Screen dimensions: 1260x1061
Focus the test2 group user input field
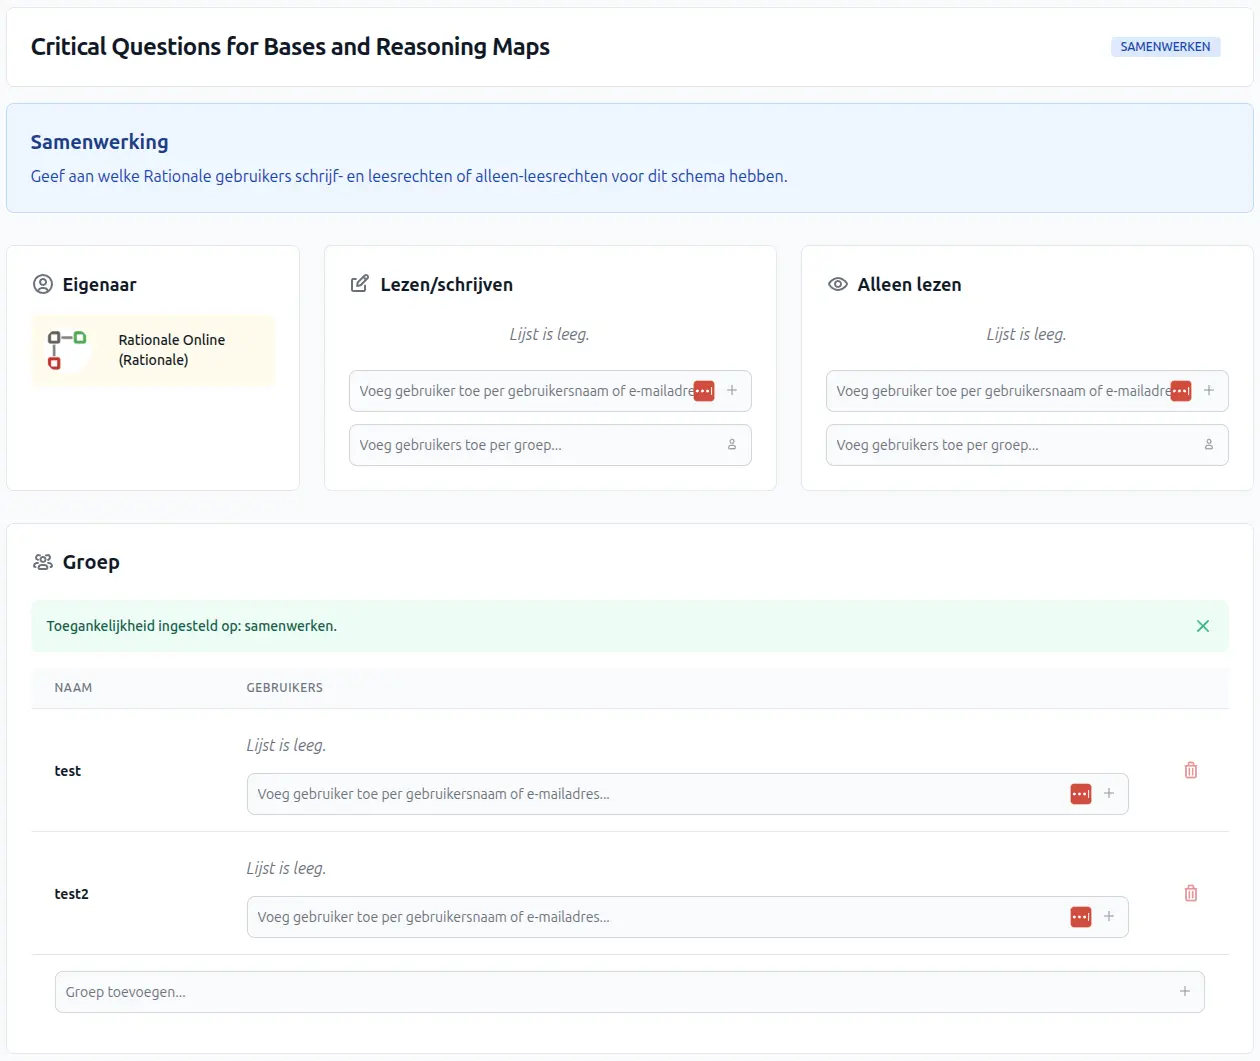tap(650, 917)
